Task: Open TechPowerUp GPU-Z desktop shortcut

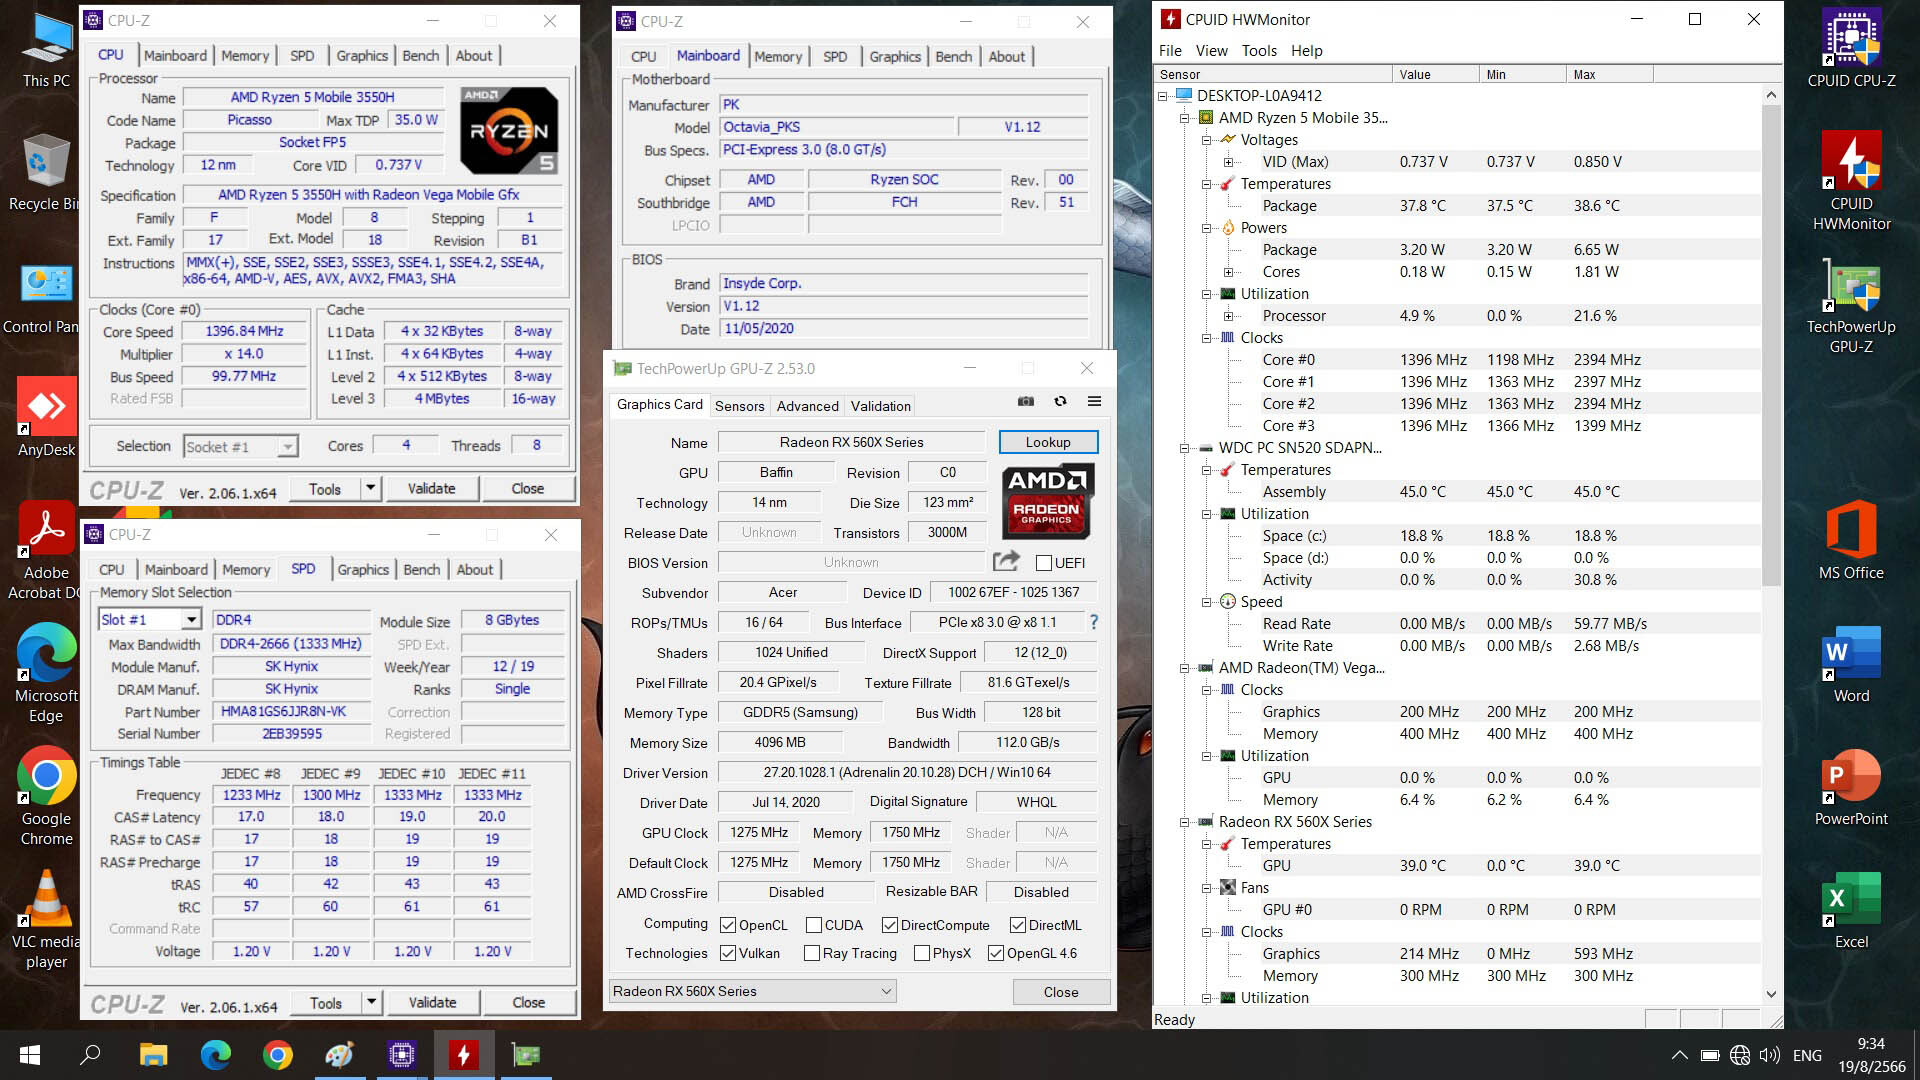Action: (1851, 305)
